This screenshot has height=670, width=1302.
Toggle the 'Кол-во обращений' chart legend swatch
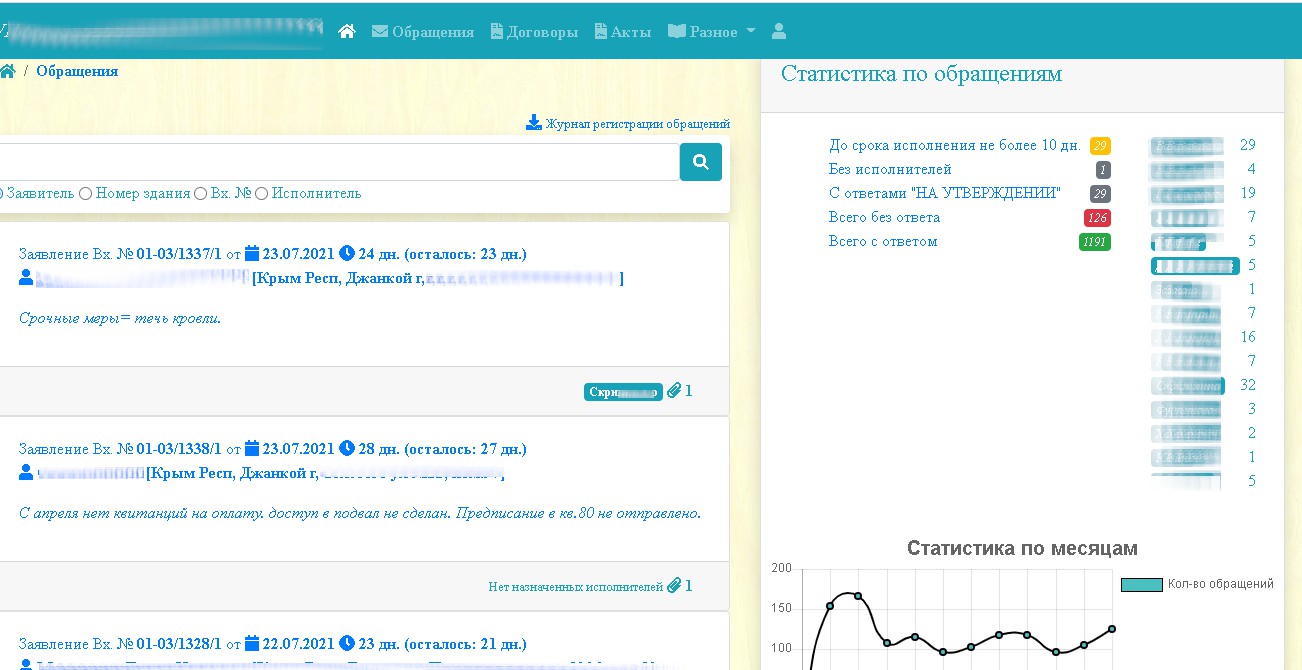click(1141, 584)
